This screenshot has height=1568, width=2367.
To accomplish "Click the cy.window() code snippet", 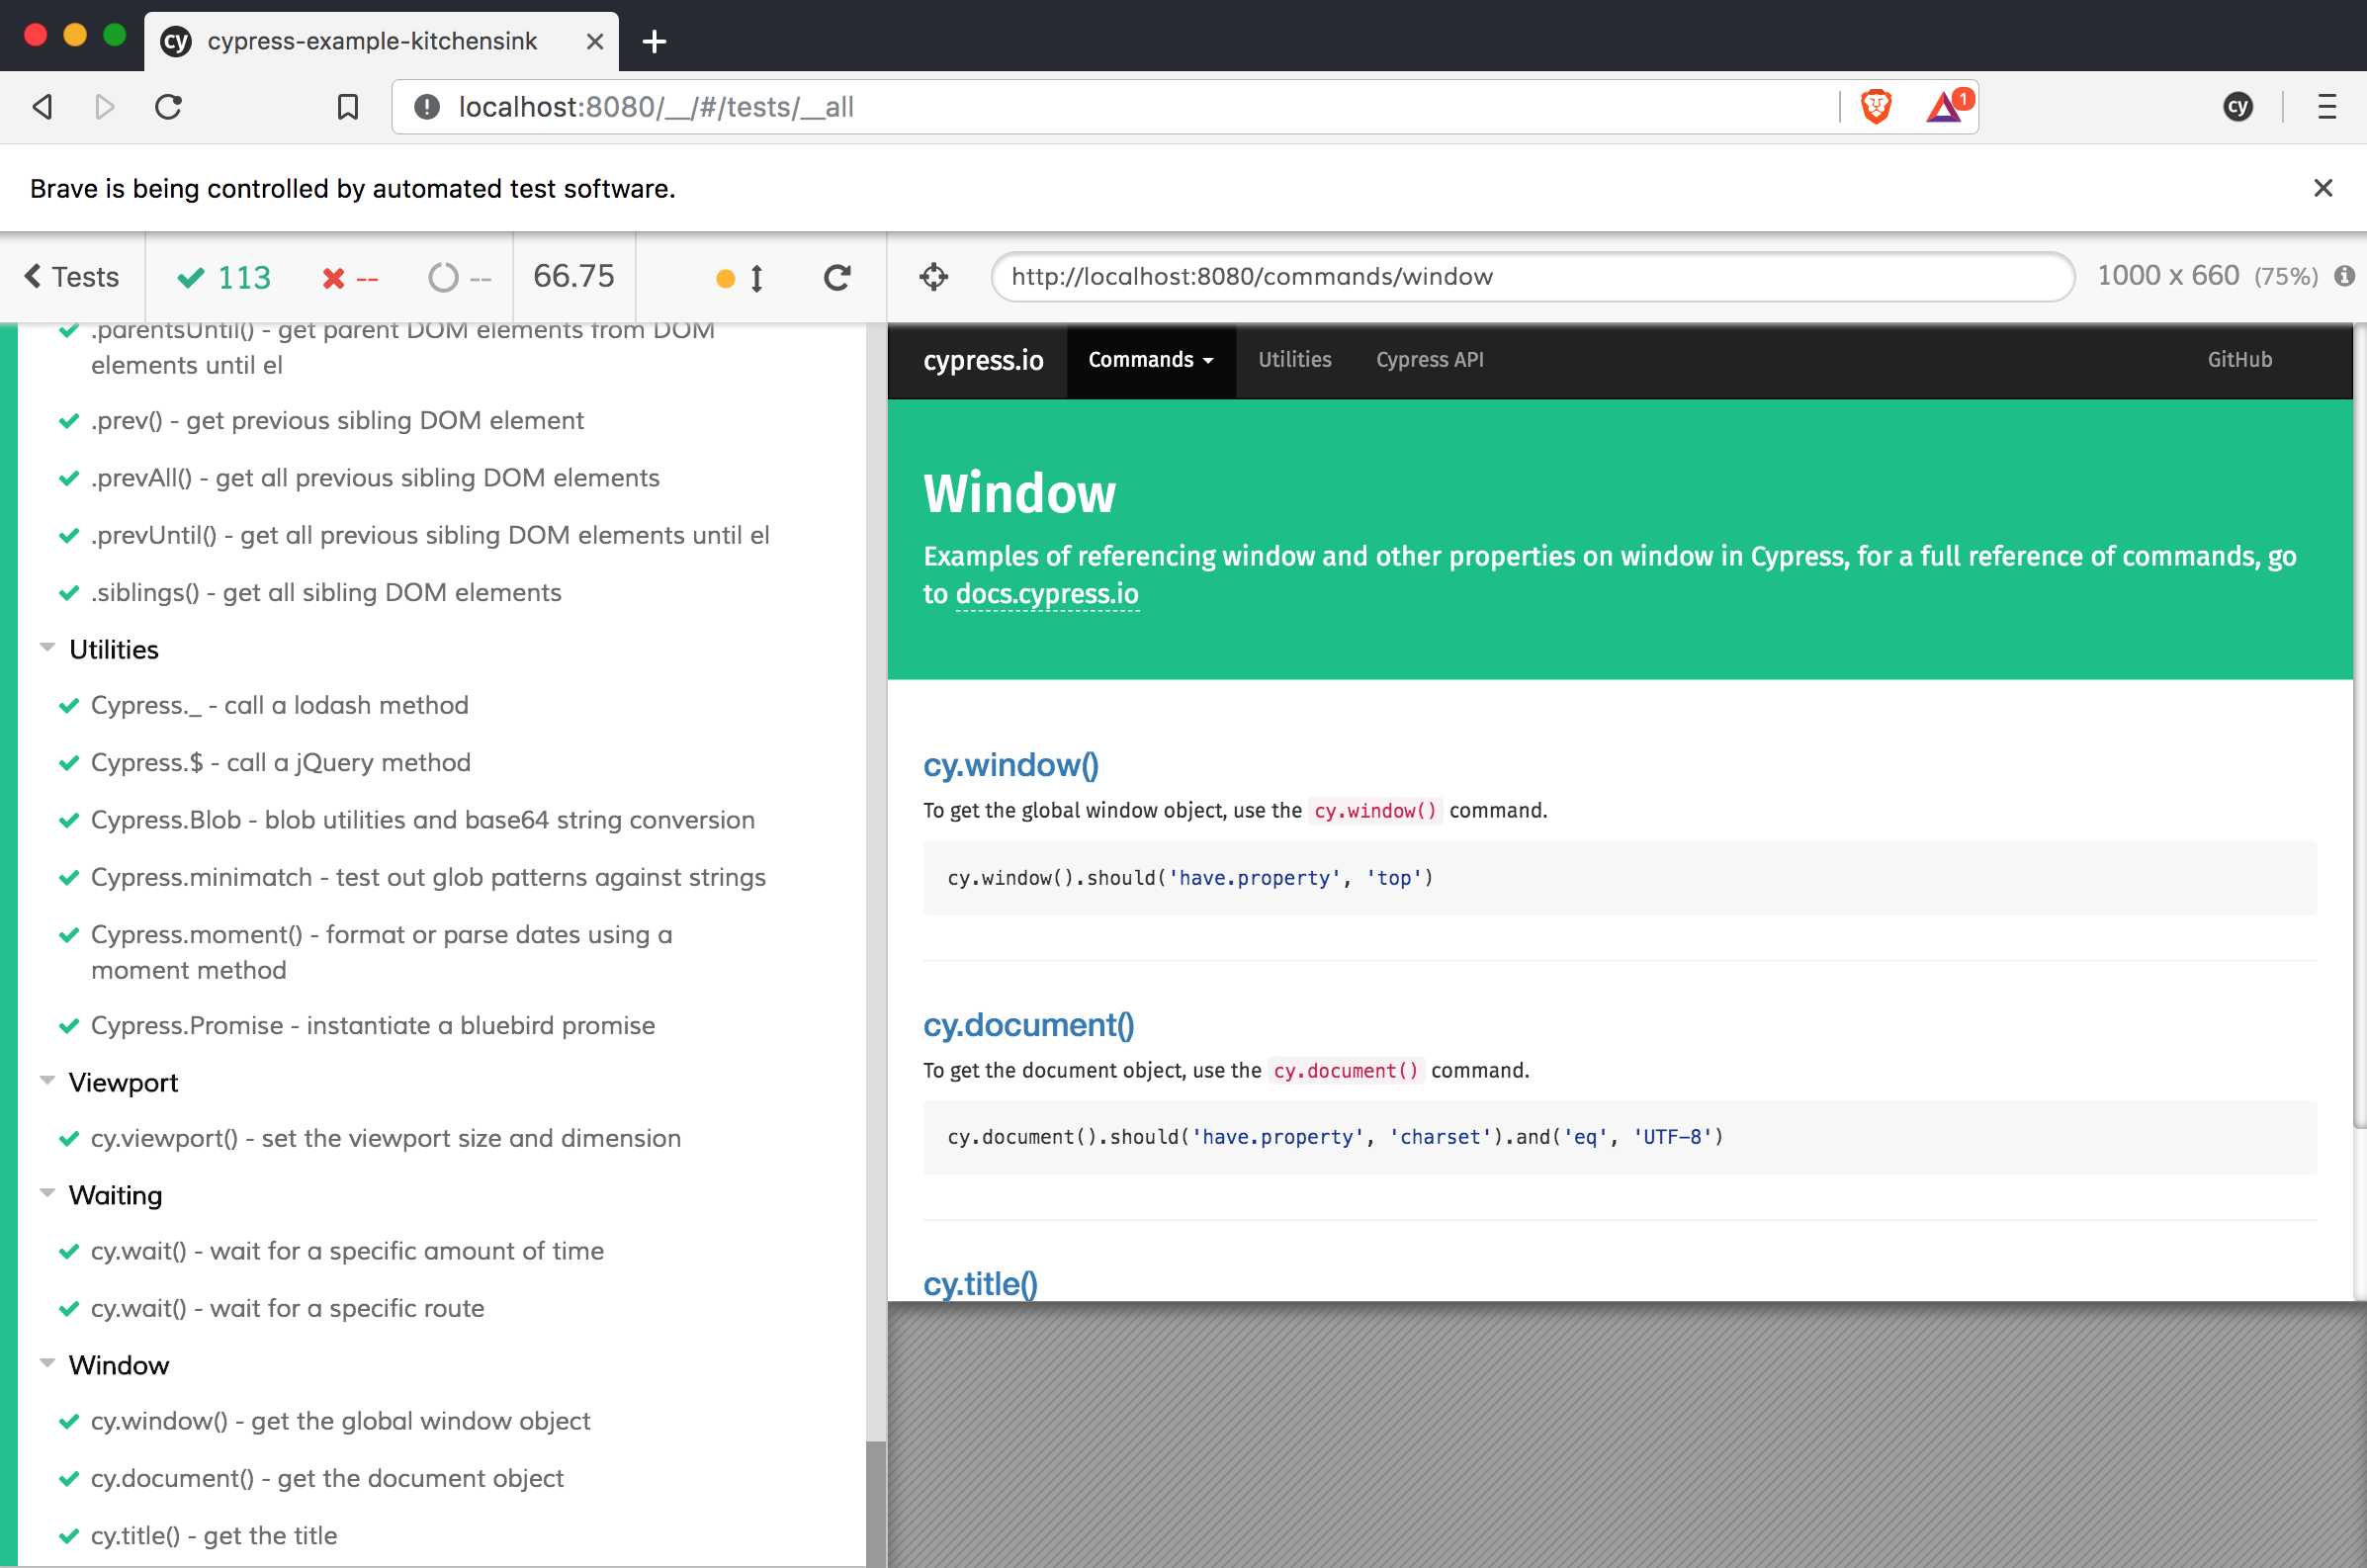I will (1619, 878).
